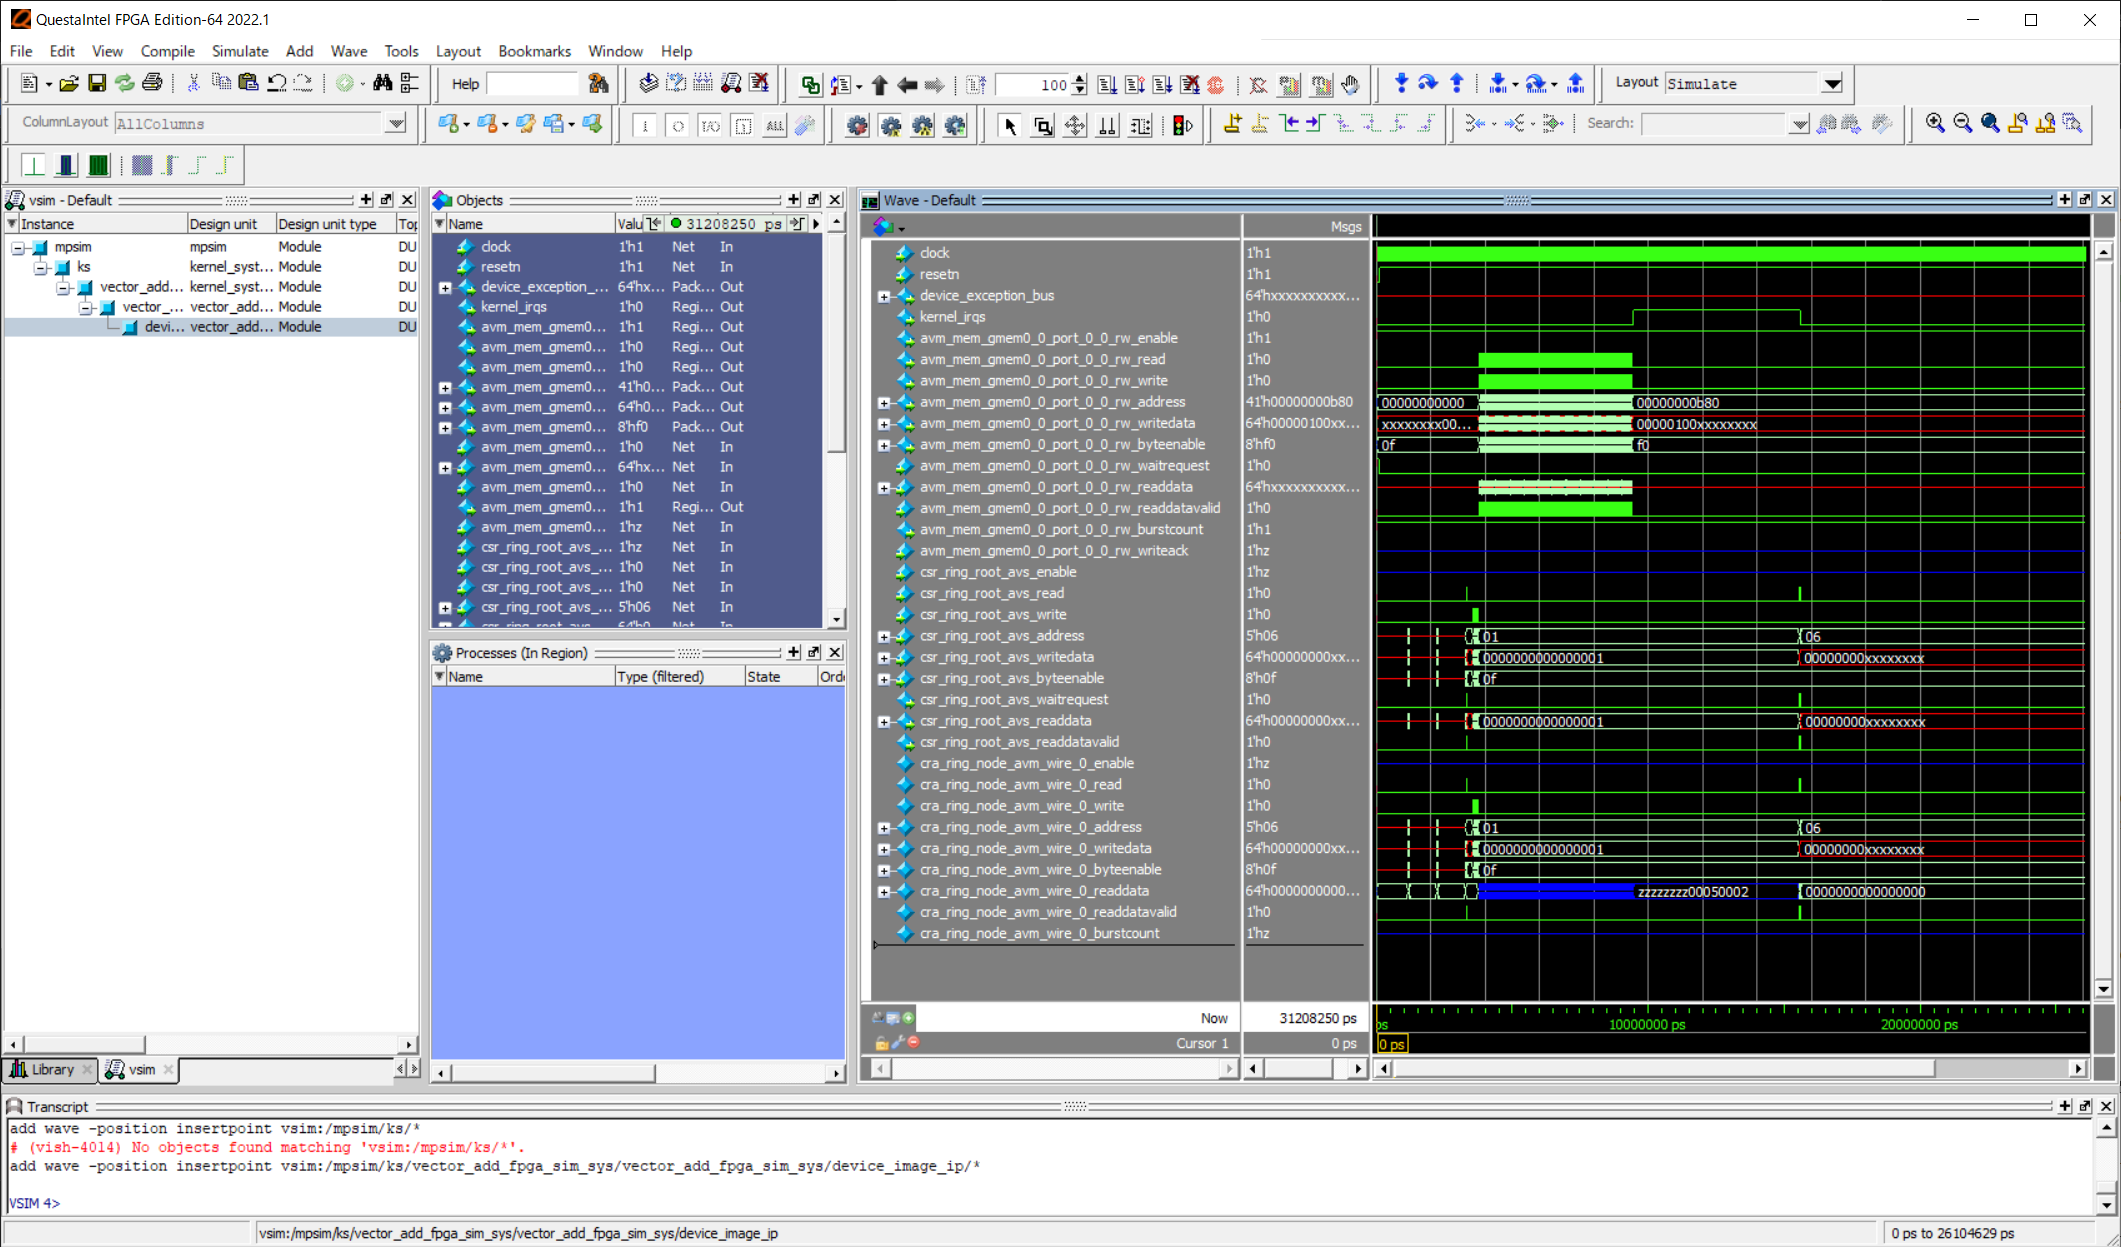Image resolution: width=2121 pixels, height=1247 pixels.
Task: Click inside the Search field
Action: click(1715, 123)
